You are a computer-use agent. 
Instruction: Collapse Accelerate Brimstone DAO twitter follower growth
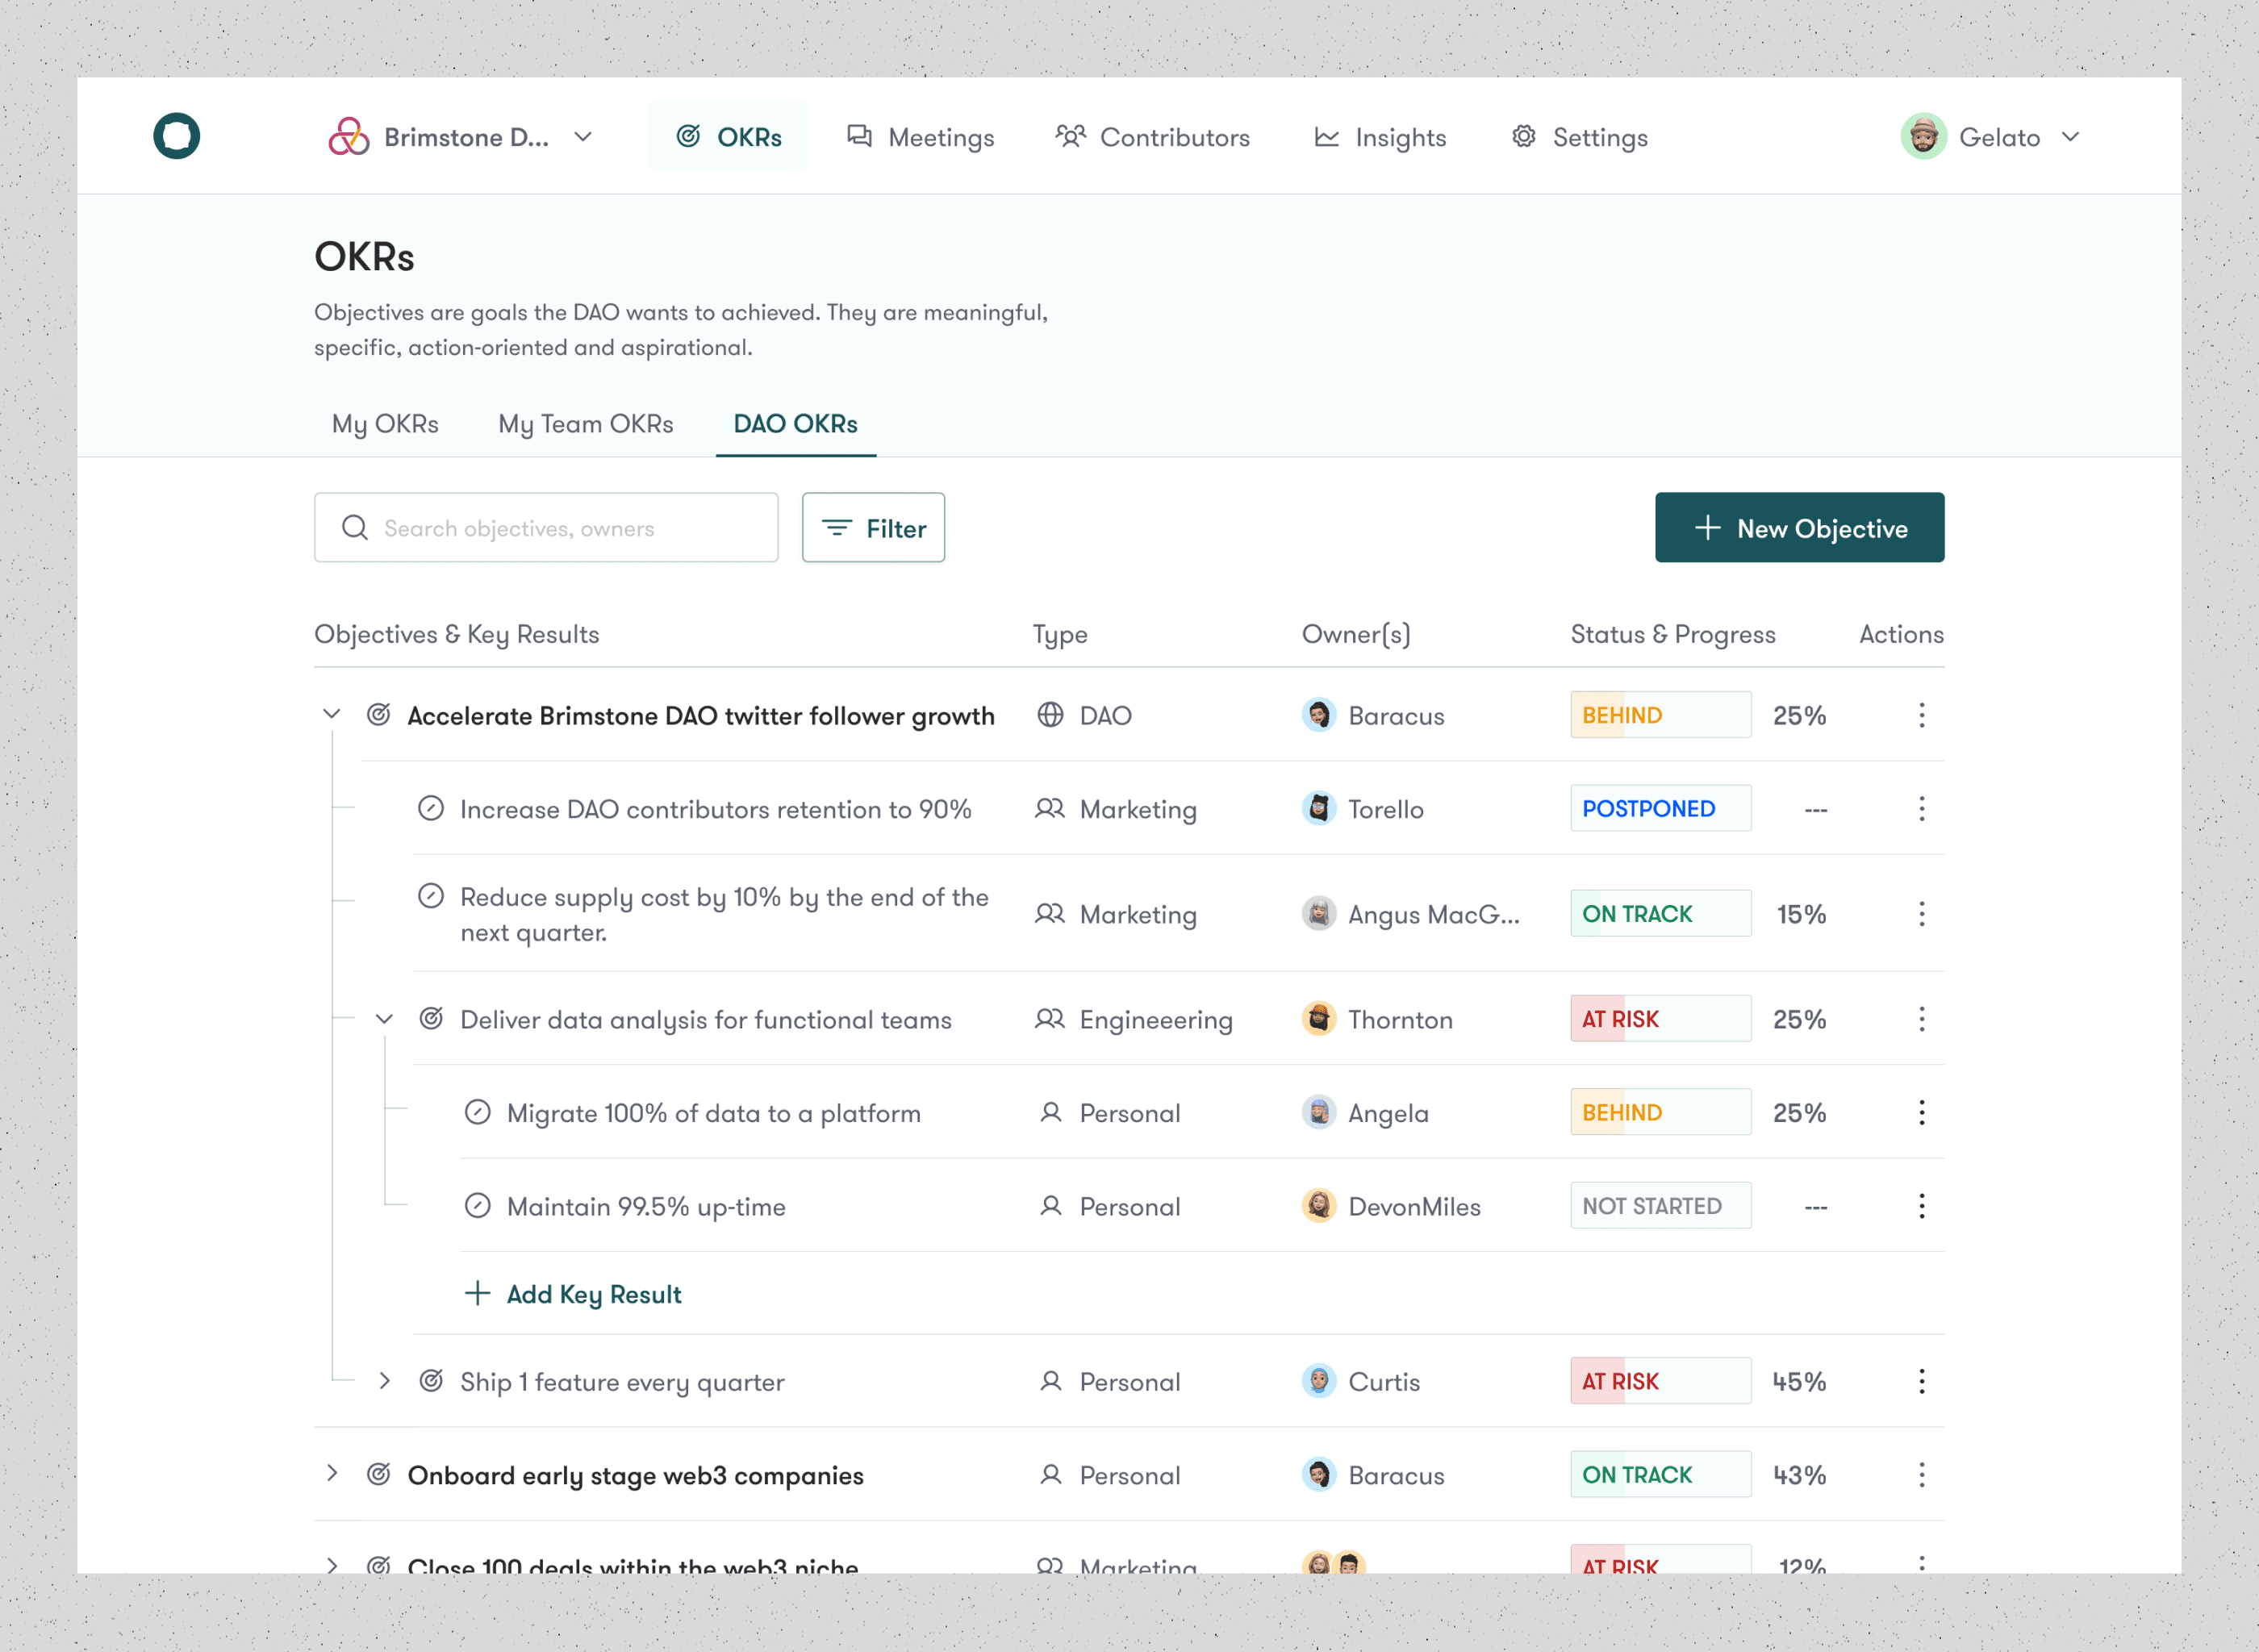[332, 714]
